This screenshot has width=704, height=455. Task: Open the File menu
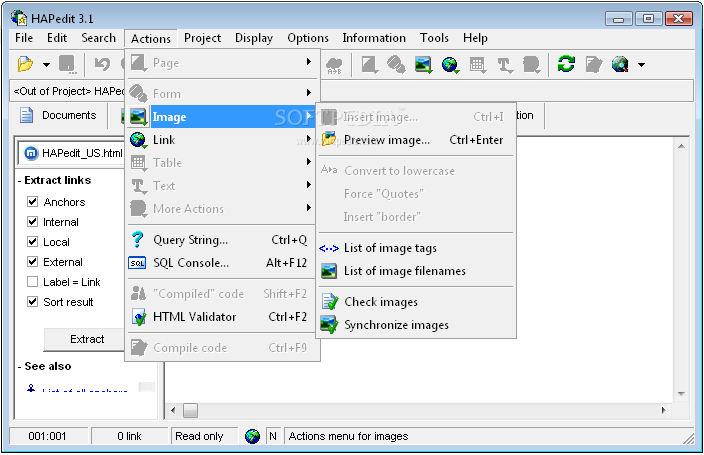coord(24,38)
